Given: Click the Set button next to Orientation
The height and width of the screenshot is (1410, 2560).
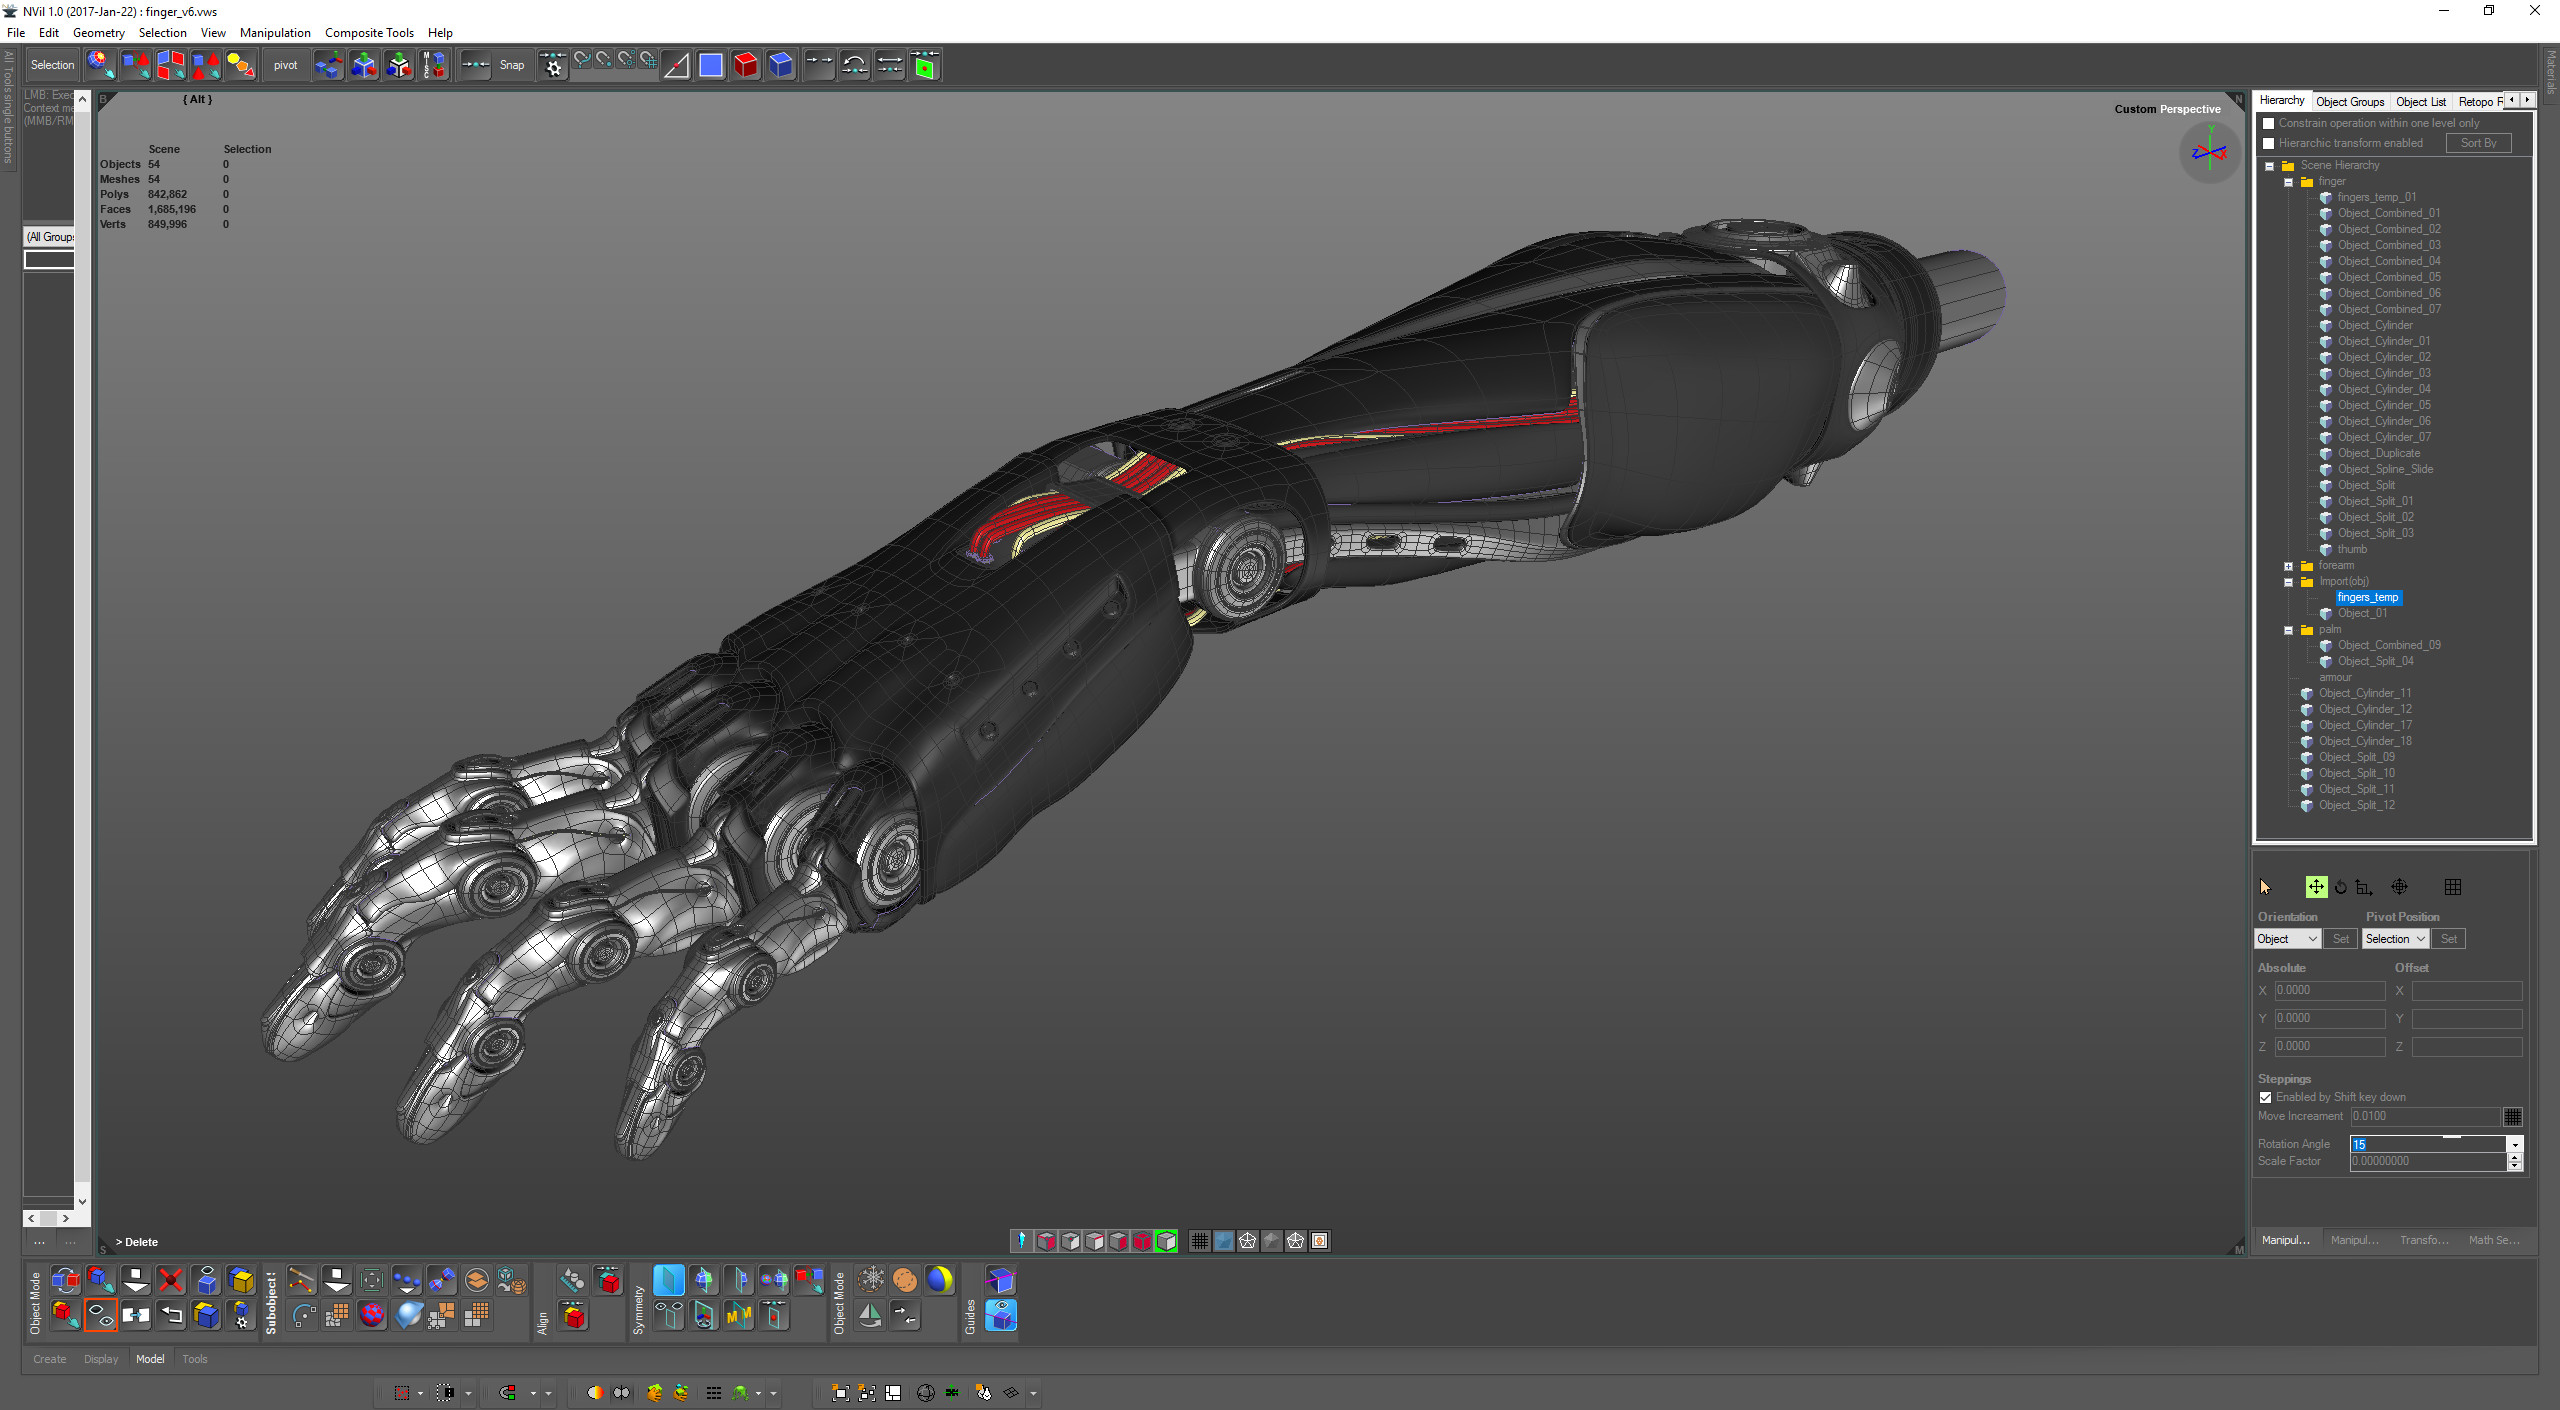Looking at the screenshot, I should click(x=2340, y=938).
